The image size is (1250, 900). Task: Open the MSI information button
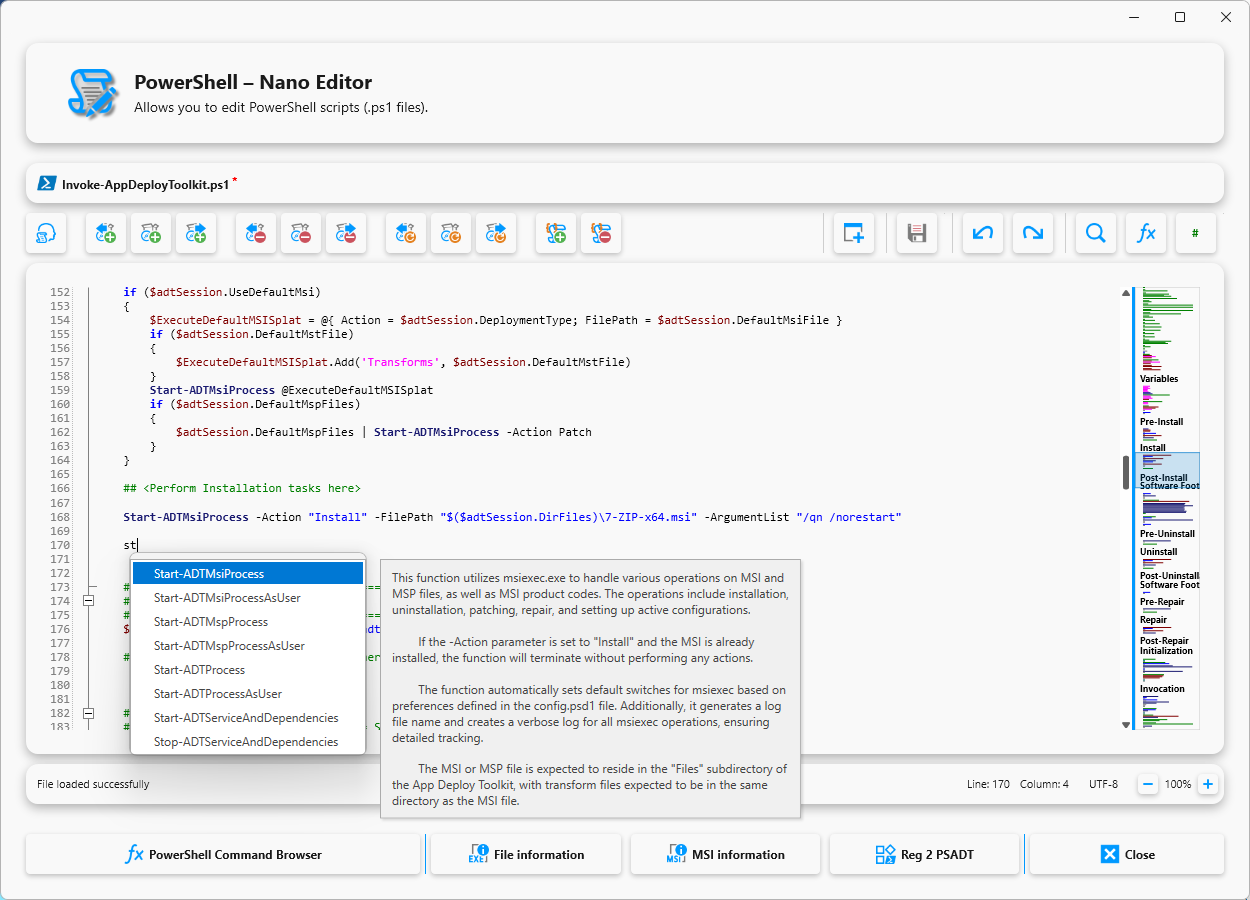pos(725,855)
